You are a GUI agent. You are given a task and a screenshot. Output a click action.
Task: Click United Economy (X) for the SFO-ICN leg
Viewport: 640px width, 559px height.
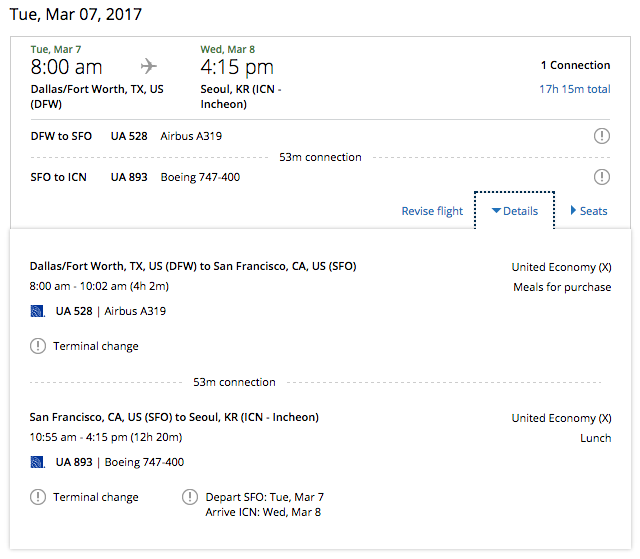point(561,418)
